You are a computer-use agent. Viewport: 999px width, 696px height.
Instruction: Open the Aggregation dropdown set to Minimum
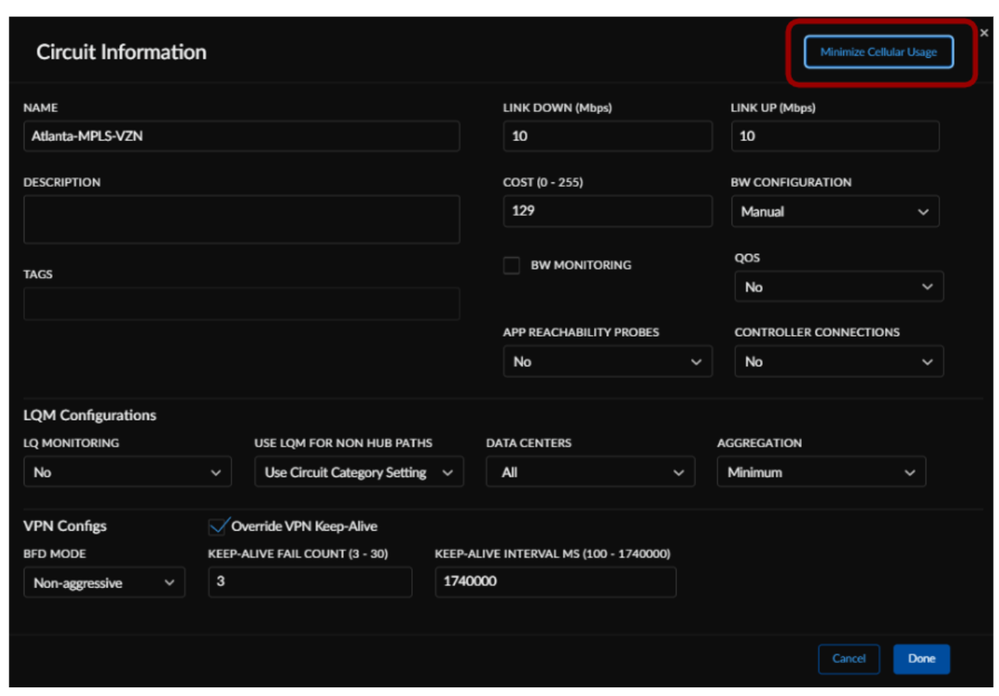(x=821, y=472)
